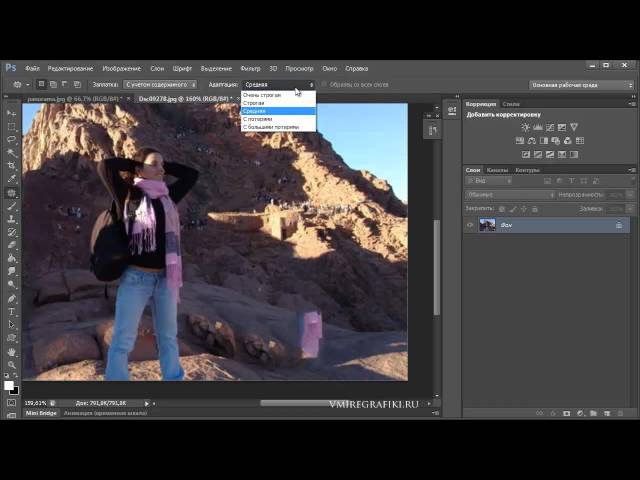Click background black color swatch
Viewport: 640px width, 480px height.
(16, 391)
